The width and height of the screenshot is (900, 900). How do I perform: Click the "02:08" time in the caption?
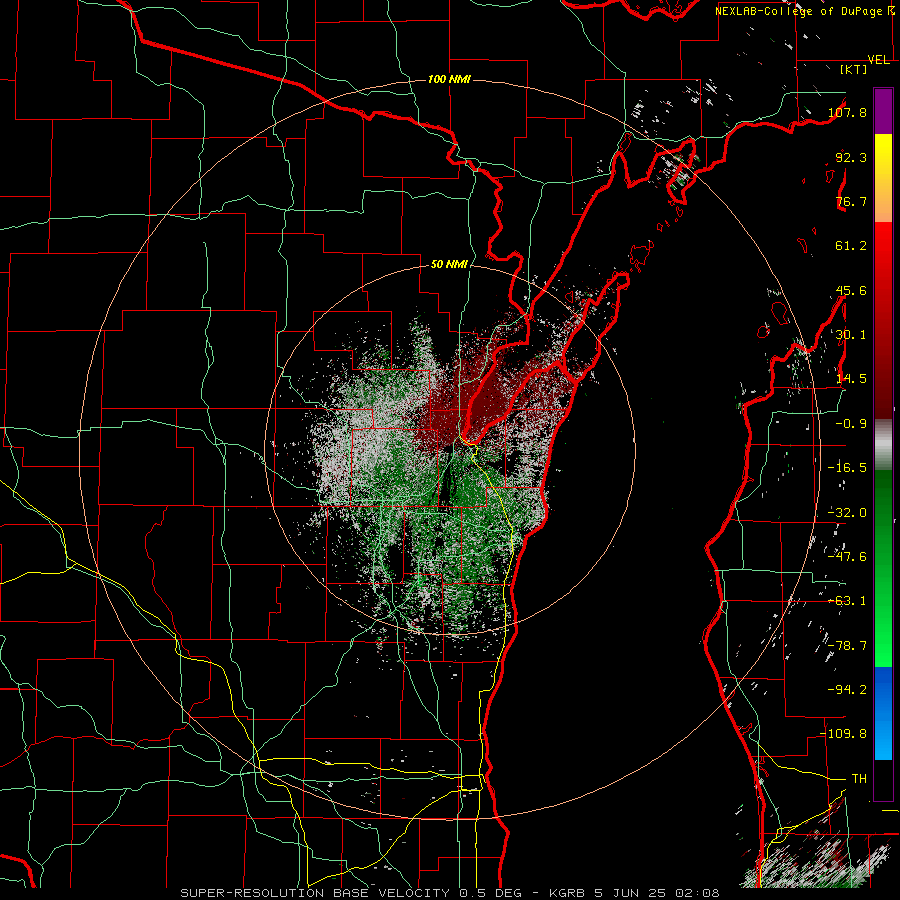[697, 893]
